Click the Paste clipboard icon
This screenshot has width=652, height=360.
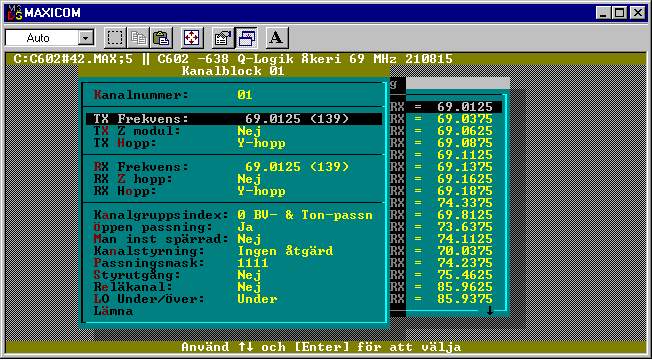click(161, 38)
